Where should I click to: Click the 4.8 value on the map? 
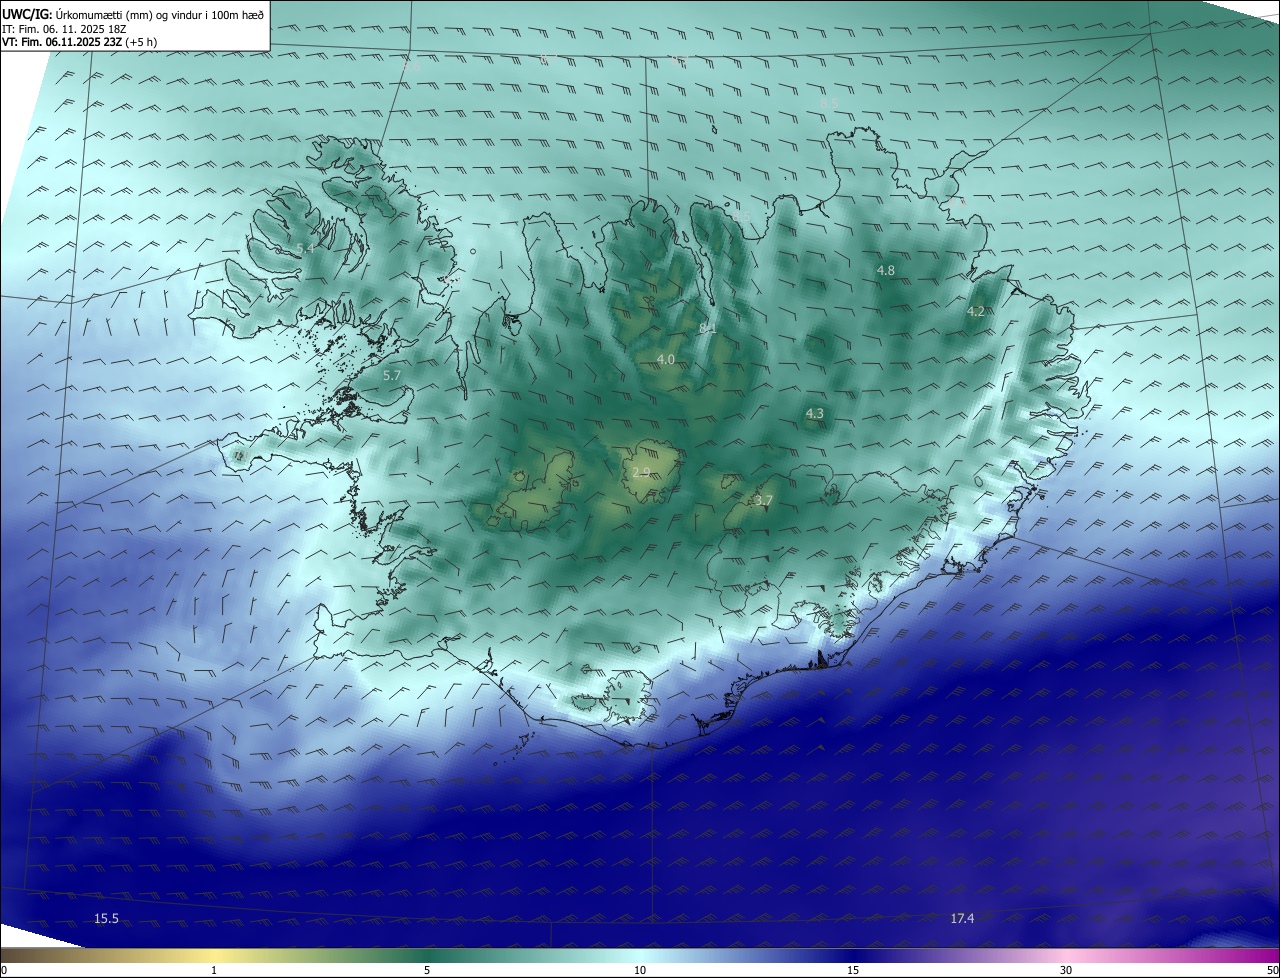pos(885,270)
